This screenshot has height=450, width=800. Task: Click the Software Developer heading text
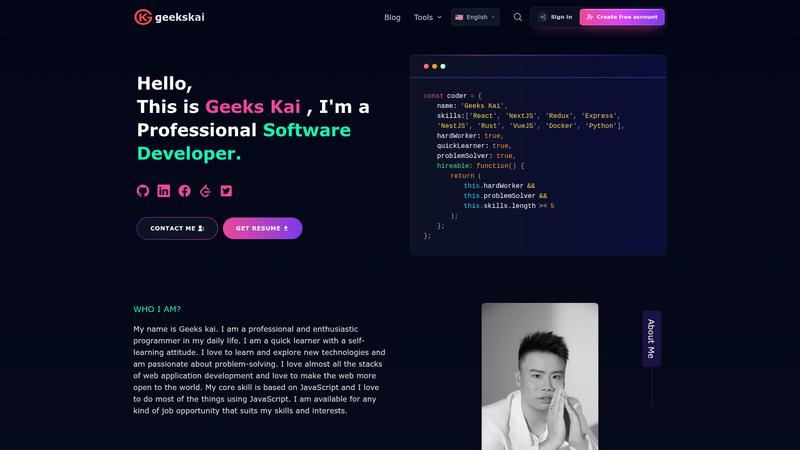coord(244,142)
